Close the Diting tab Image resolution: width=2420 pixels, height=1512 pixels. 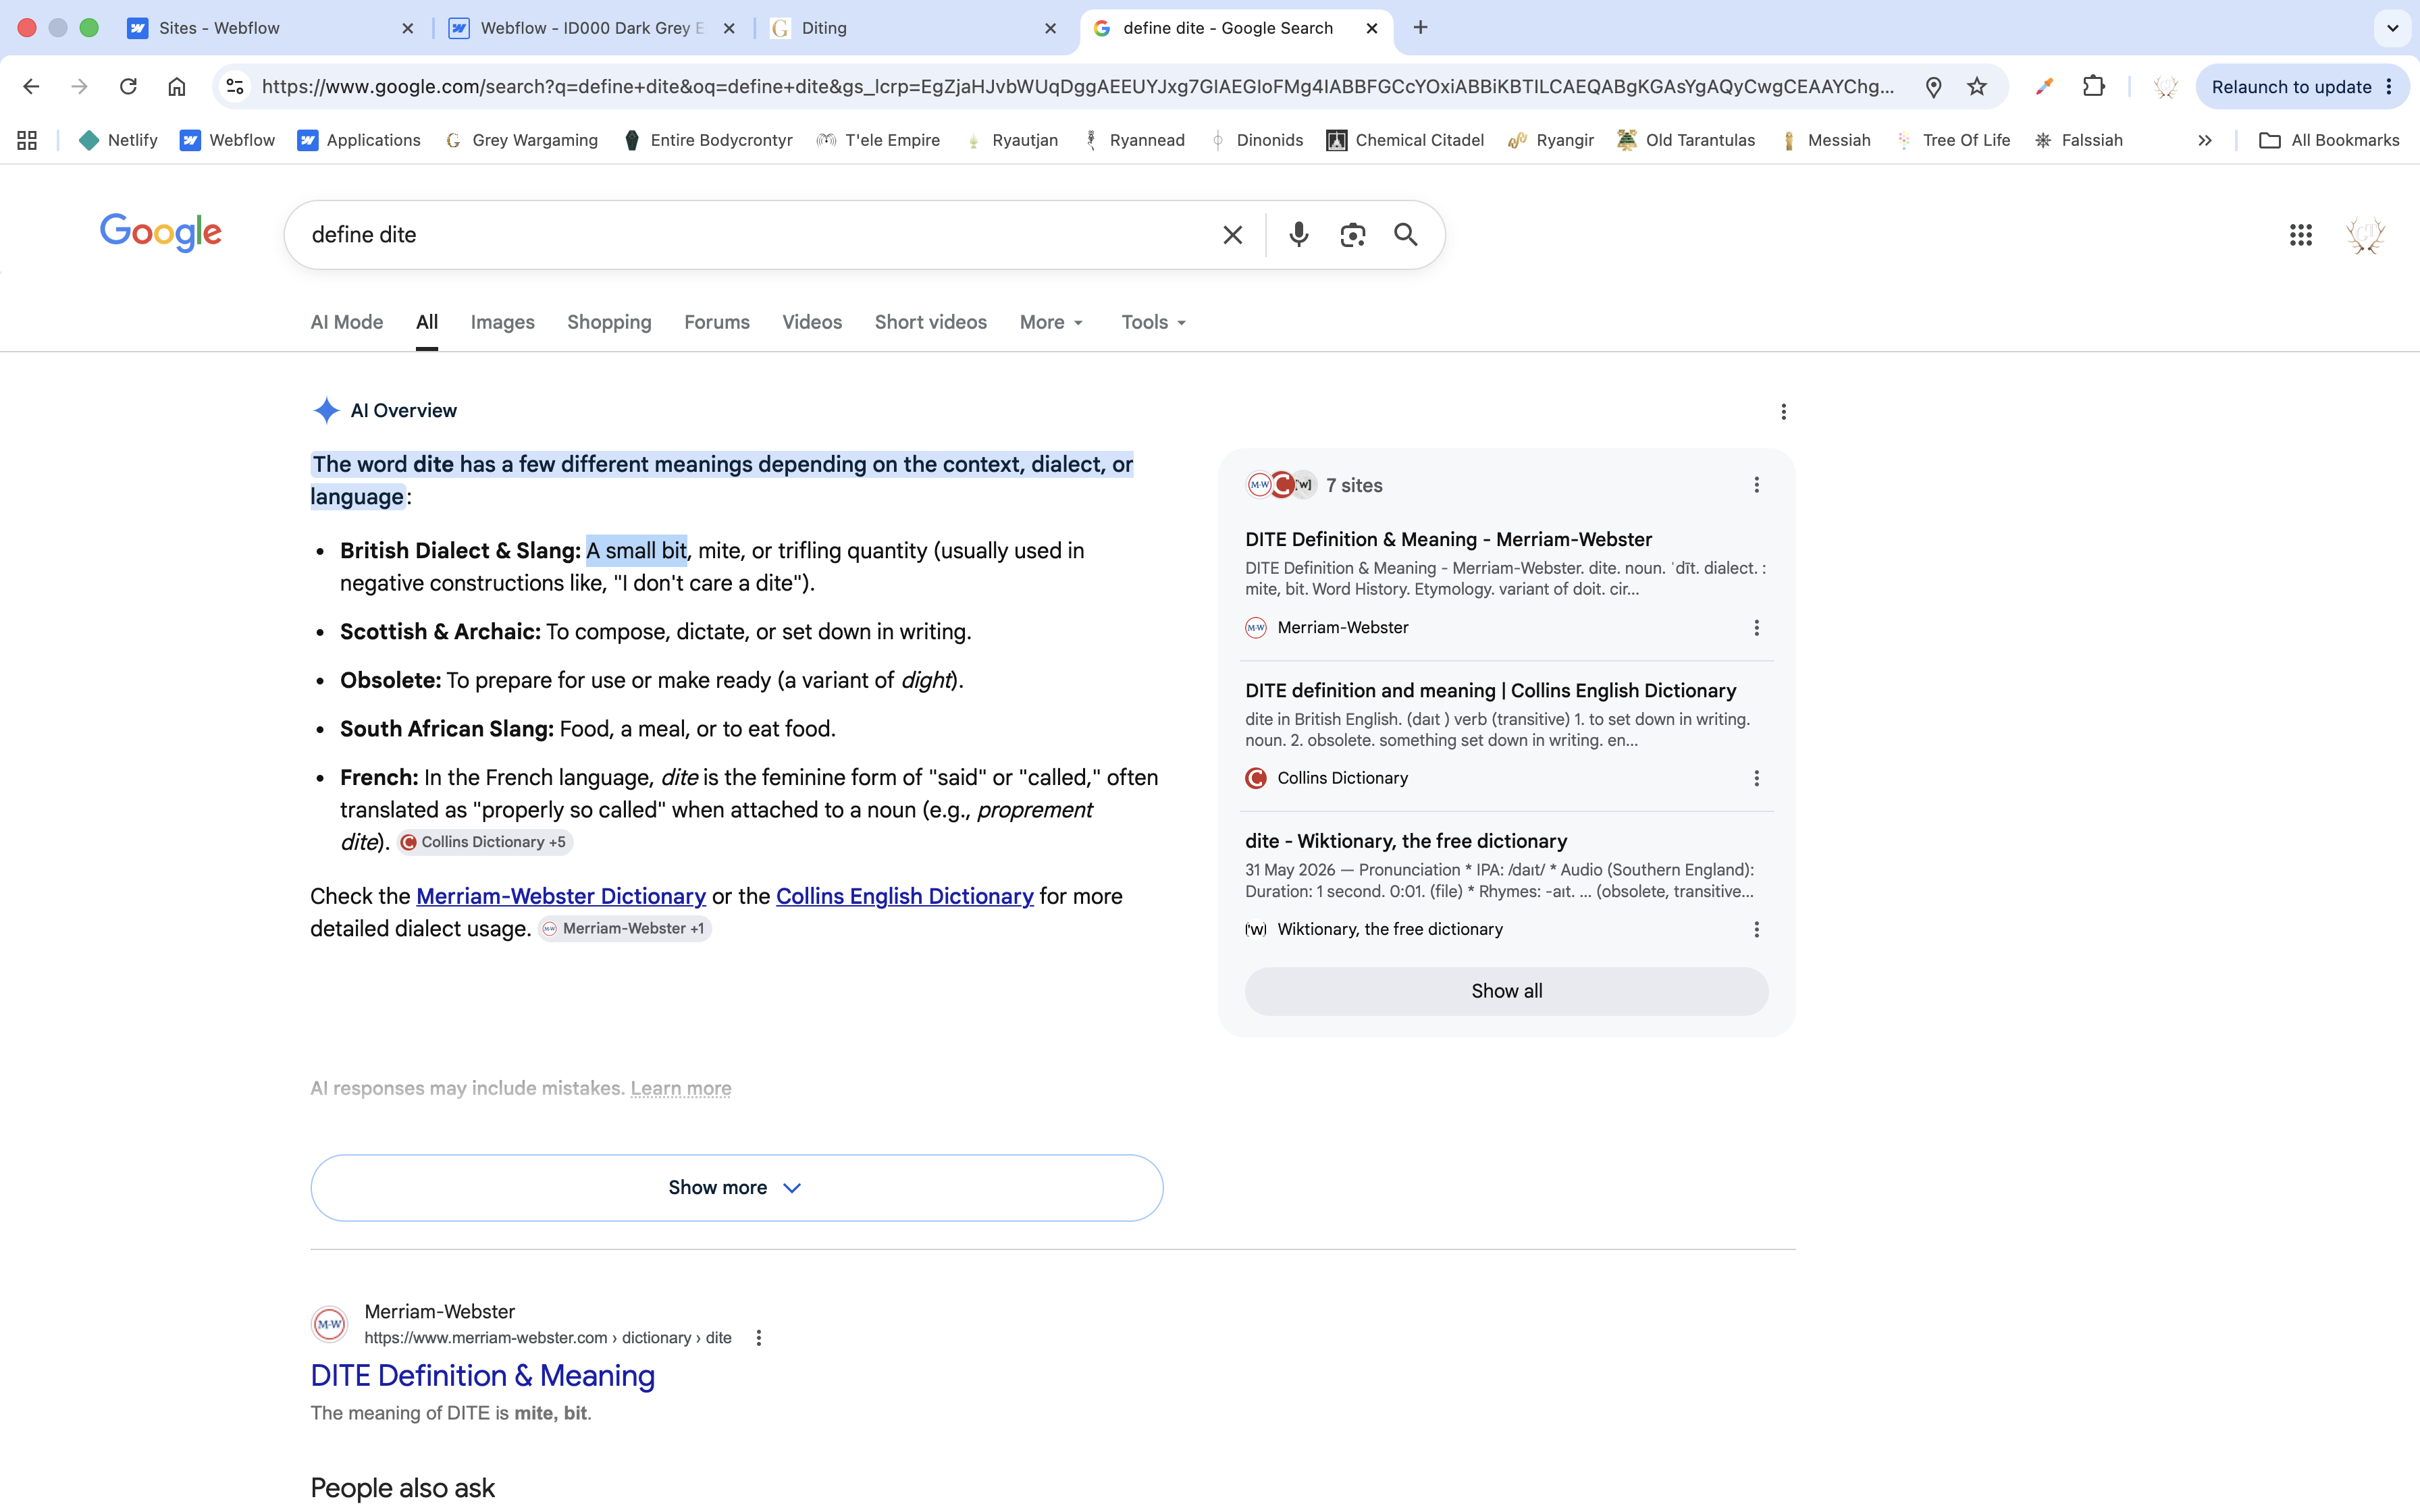[x=1050, y=28]
